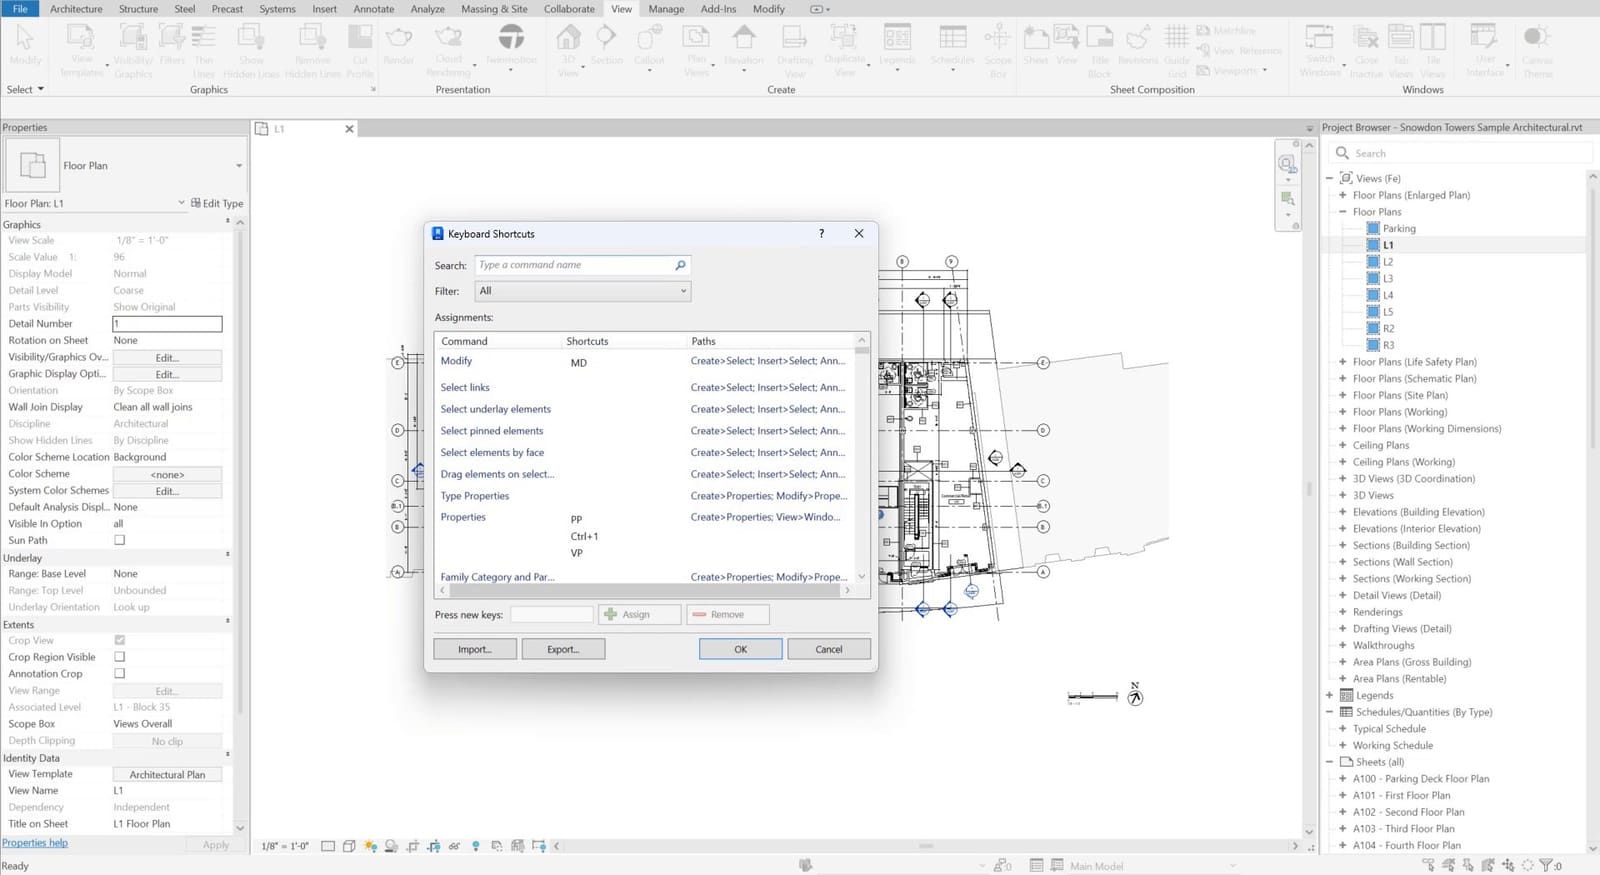Open the Properties help link
The image size is (1600, 875).
coord(35,843)
